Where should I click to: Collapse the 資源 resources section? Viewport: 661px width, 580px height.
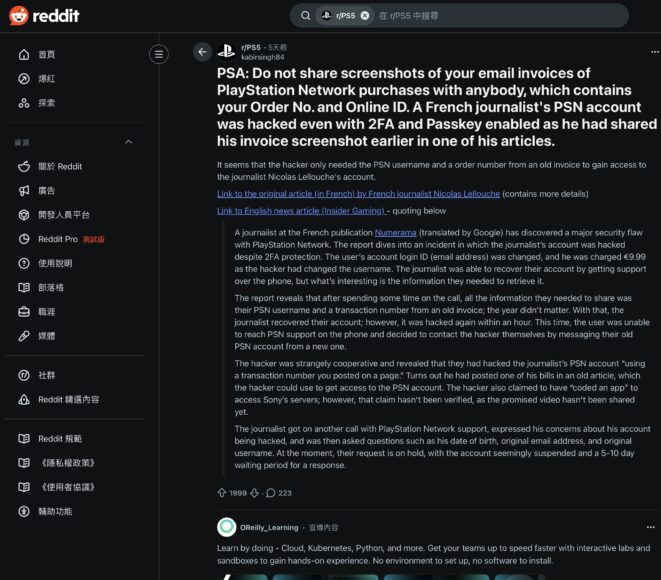(128, 143)
